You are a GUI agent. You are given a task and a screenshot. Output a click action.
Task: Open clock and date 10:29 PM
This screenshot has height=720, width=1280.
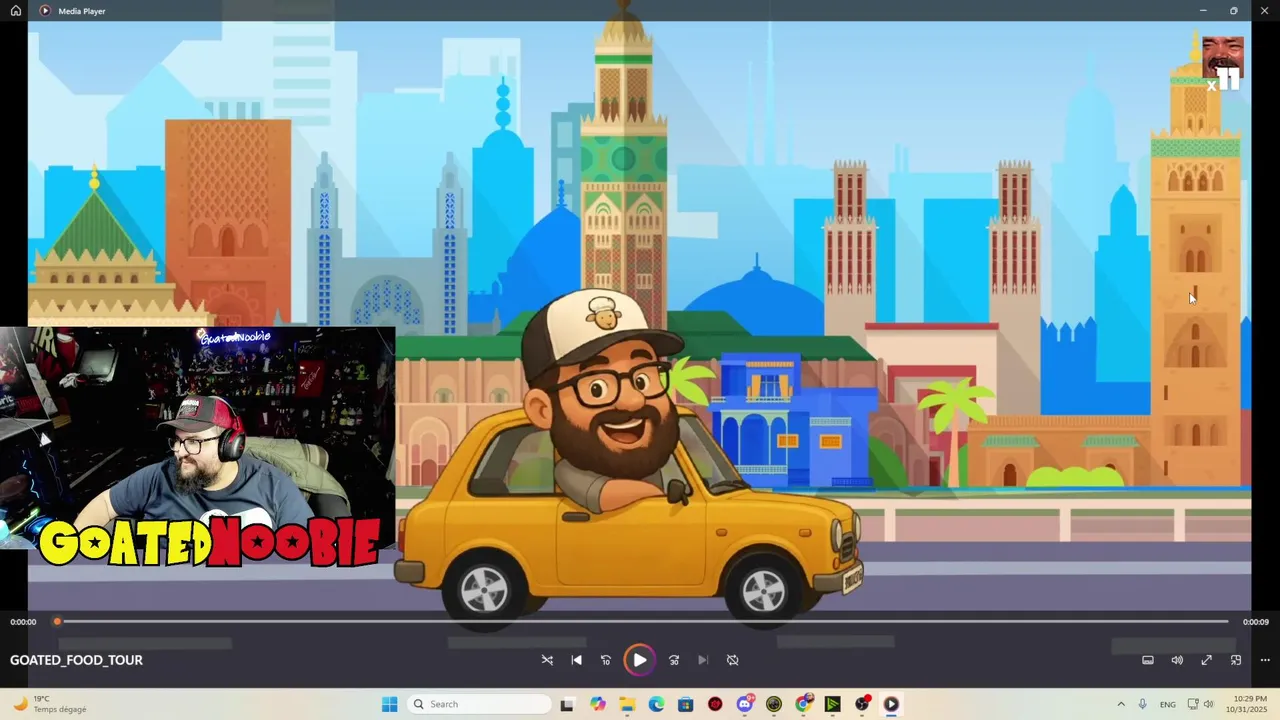click(1249, 704)
